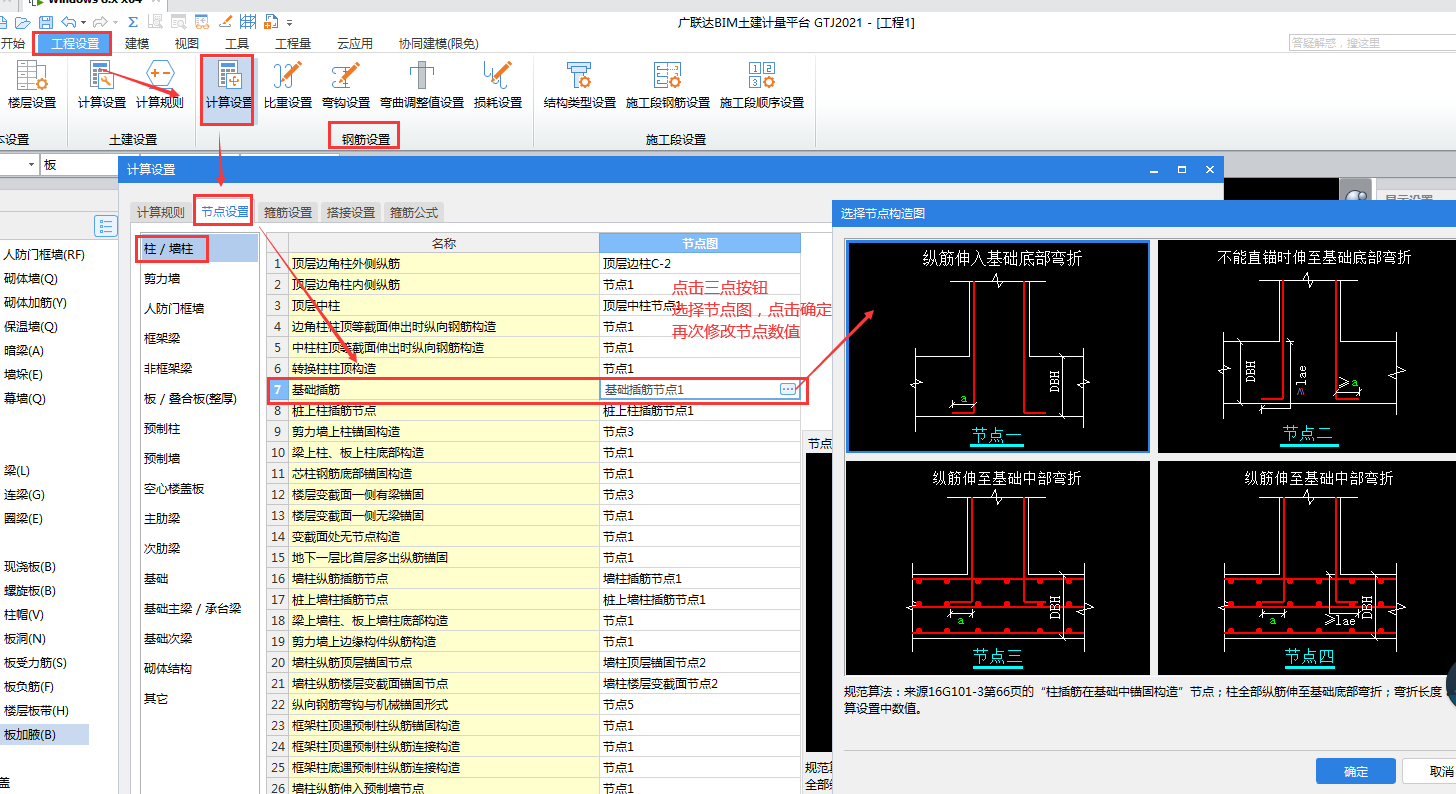Image resolution: width=1456 pixels, height=794 pixels.
Task: Open the 搭接设置 dialog tab
Action: click(351, 212)
